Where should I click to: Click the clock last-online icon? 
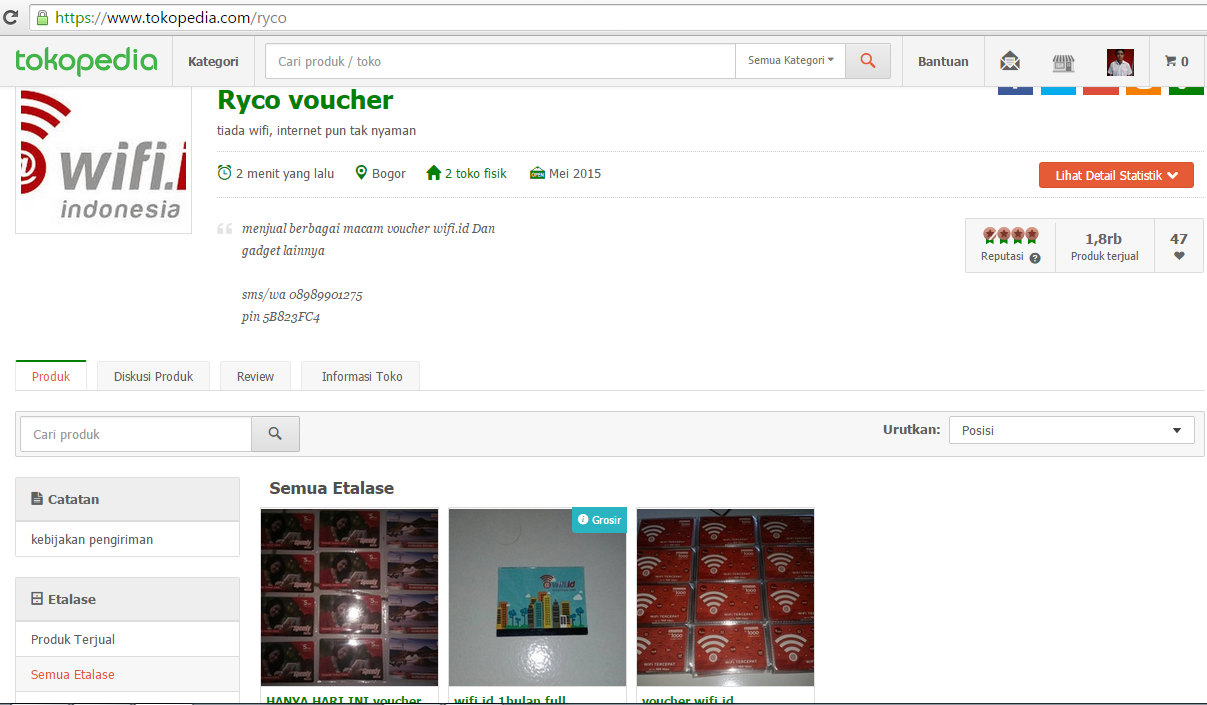pos(224,173)
